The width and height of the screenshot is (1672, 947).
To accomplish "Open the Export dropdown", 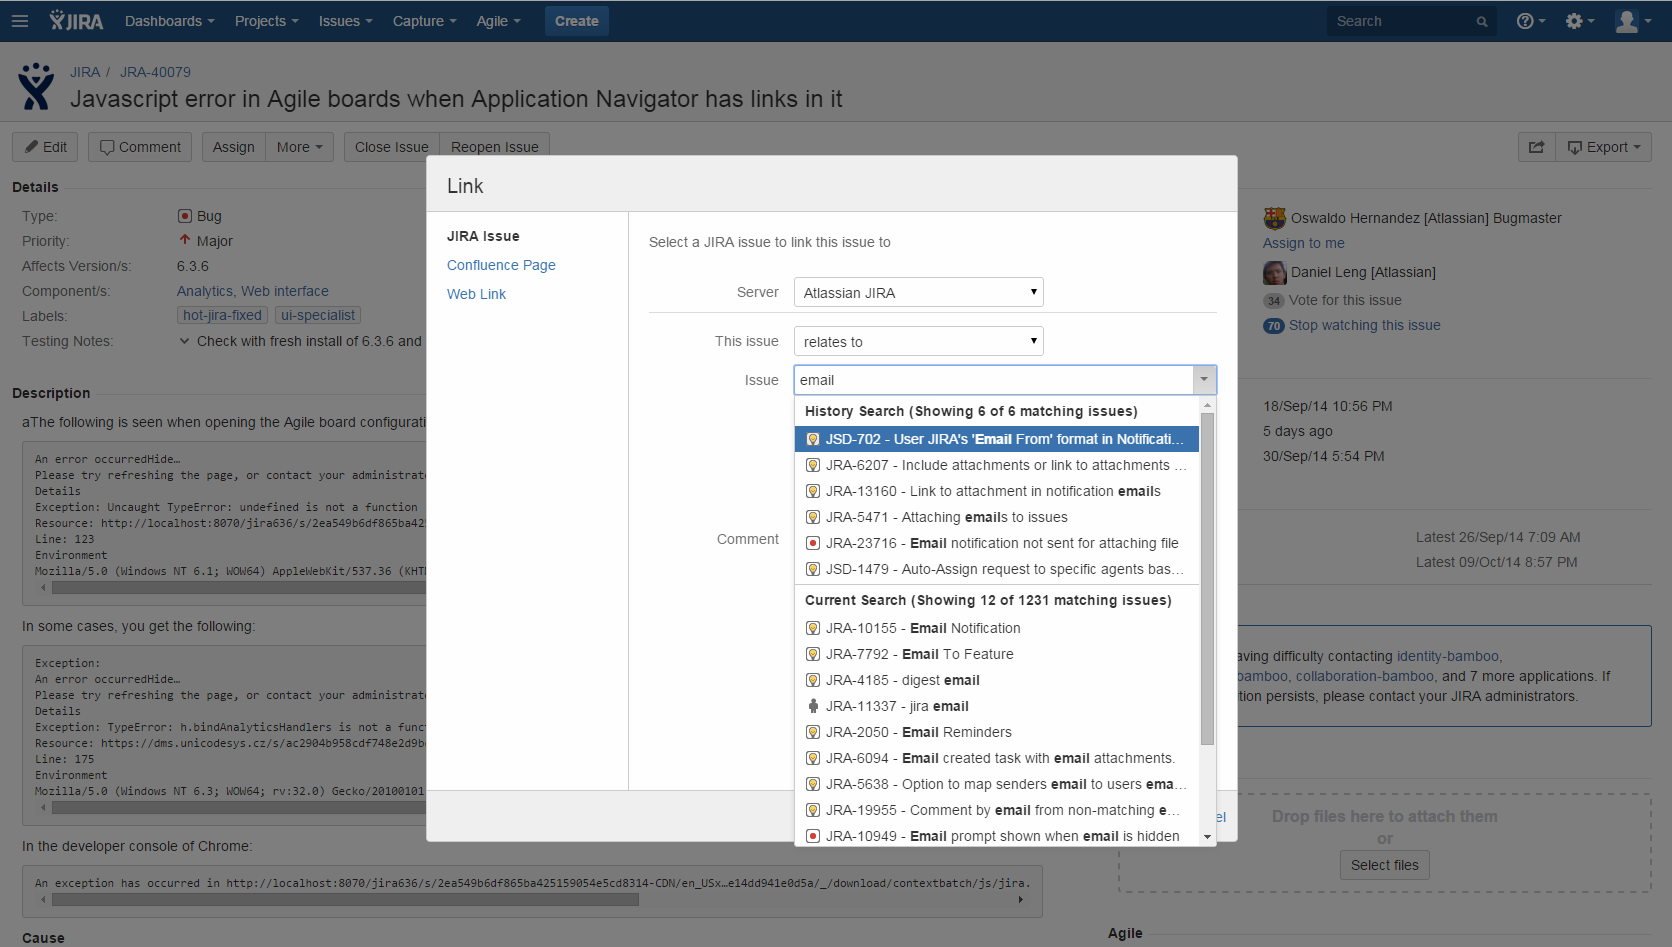I will click(1603, 147).
